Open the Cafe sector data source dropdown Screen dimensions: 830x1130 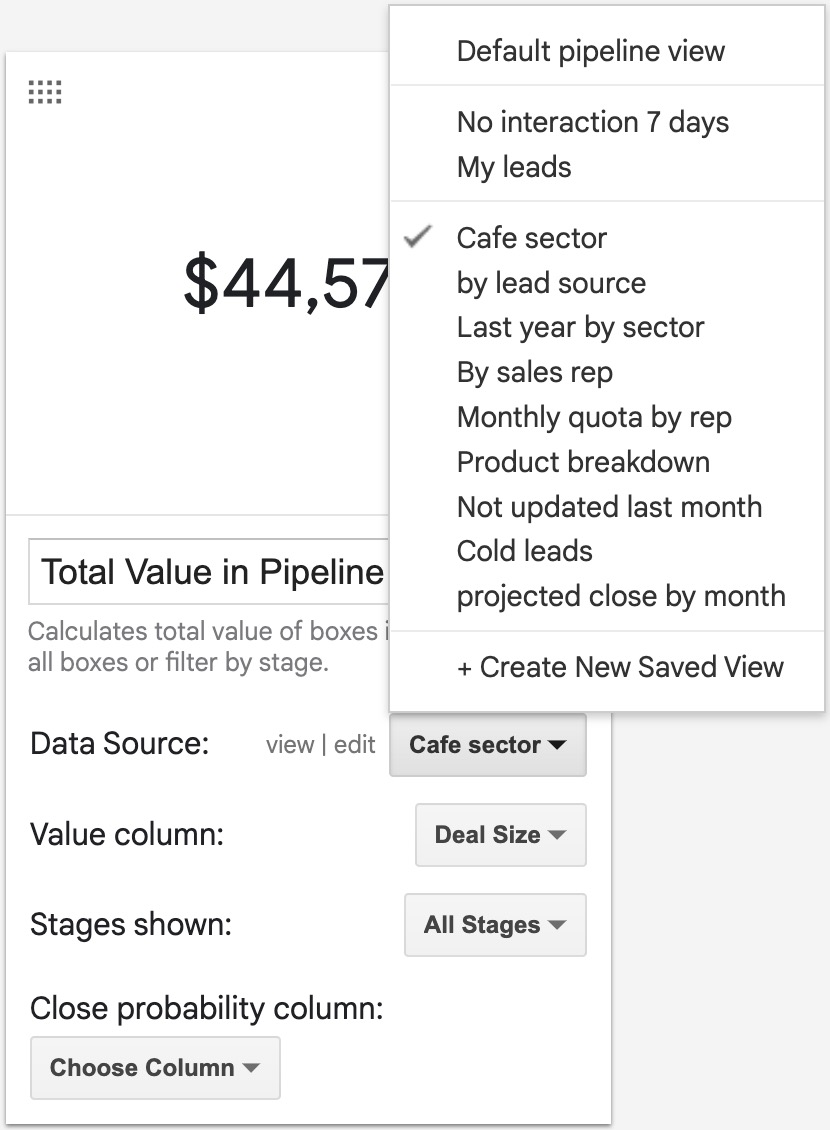487,745
